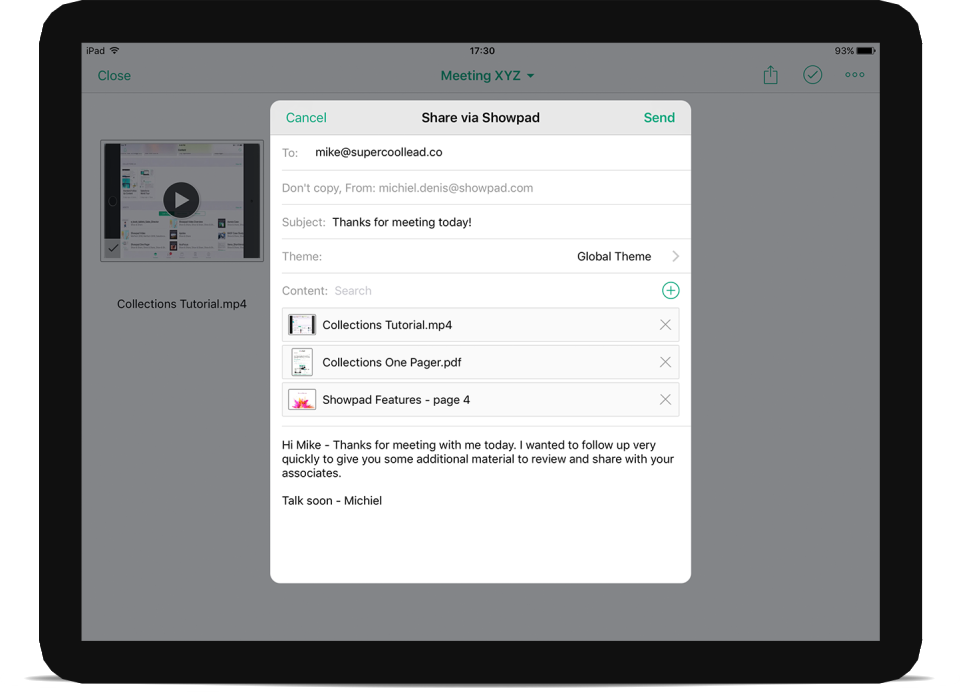Tap the 17:30 clock in status bar
The image size is (960, 693).
[482, 51]
